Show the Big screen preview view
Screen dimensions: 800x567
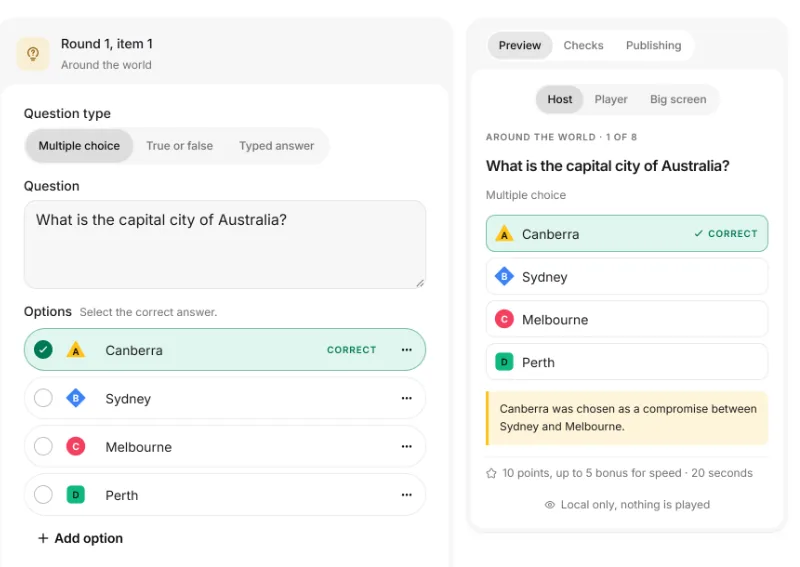(x=678, y=100)
